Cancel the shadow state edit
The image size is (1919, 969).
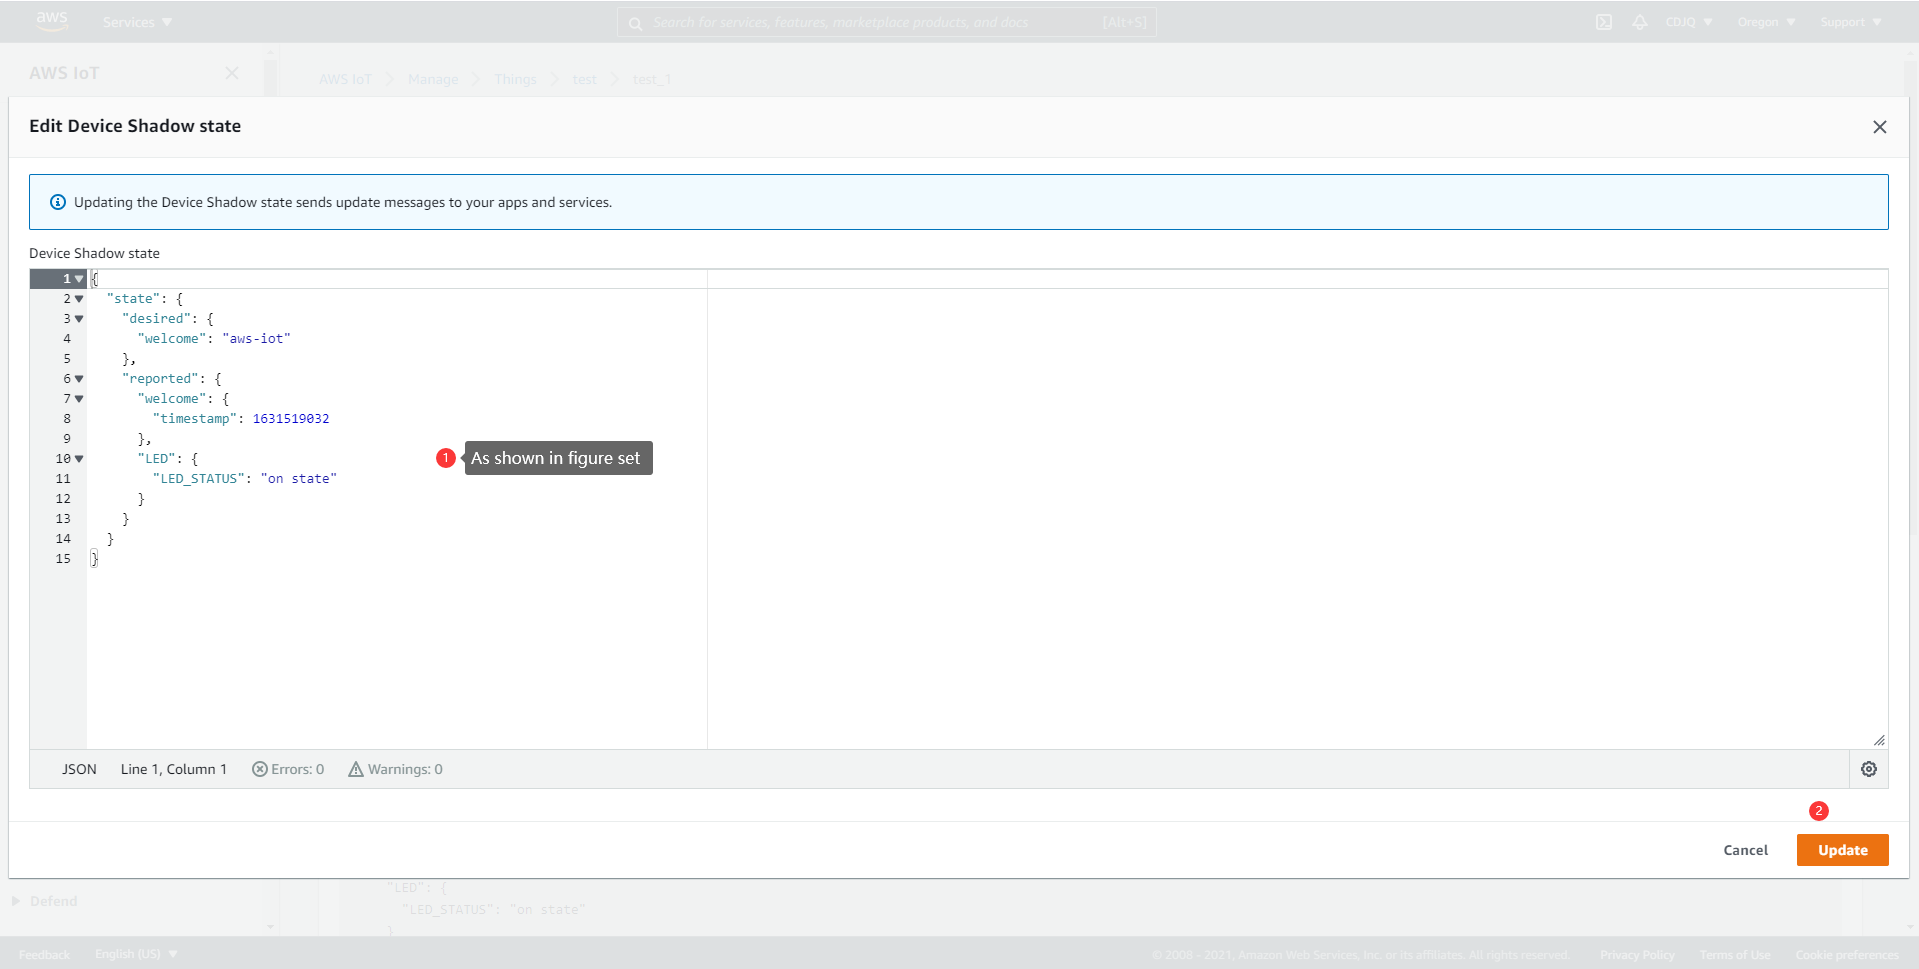pos(1745,850)
